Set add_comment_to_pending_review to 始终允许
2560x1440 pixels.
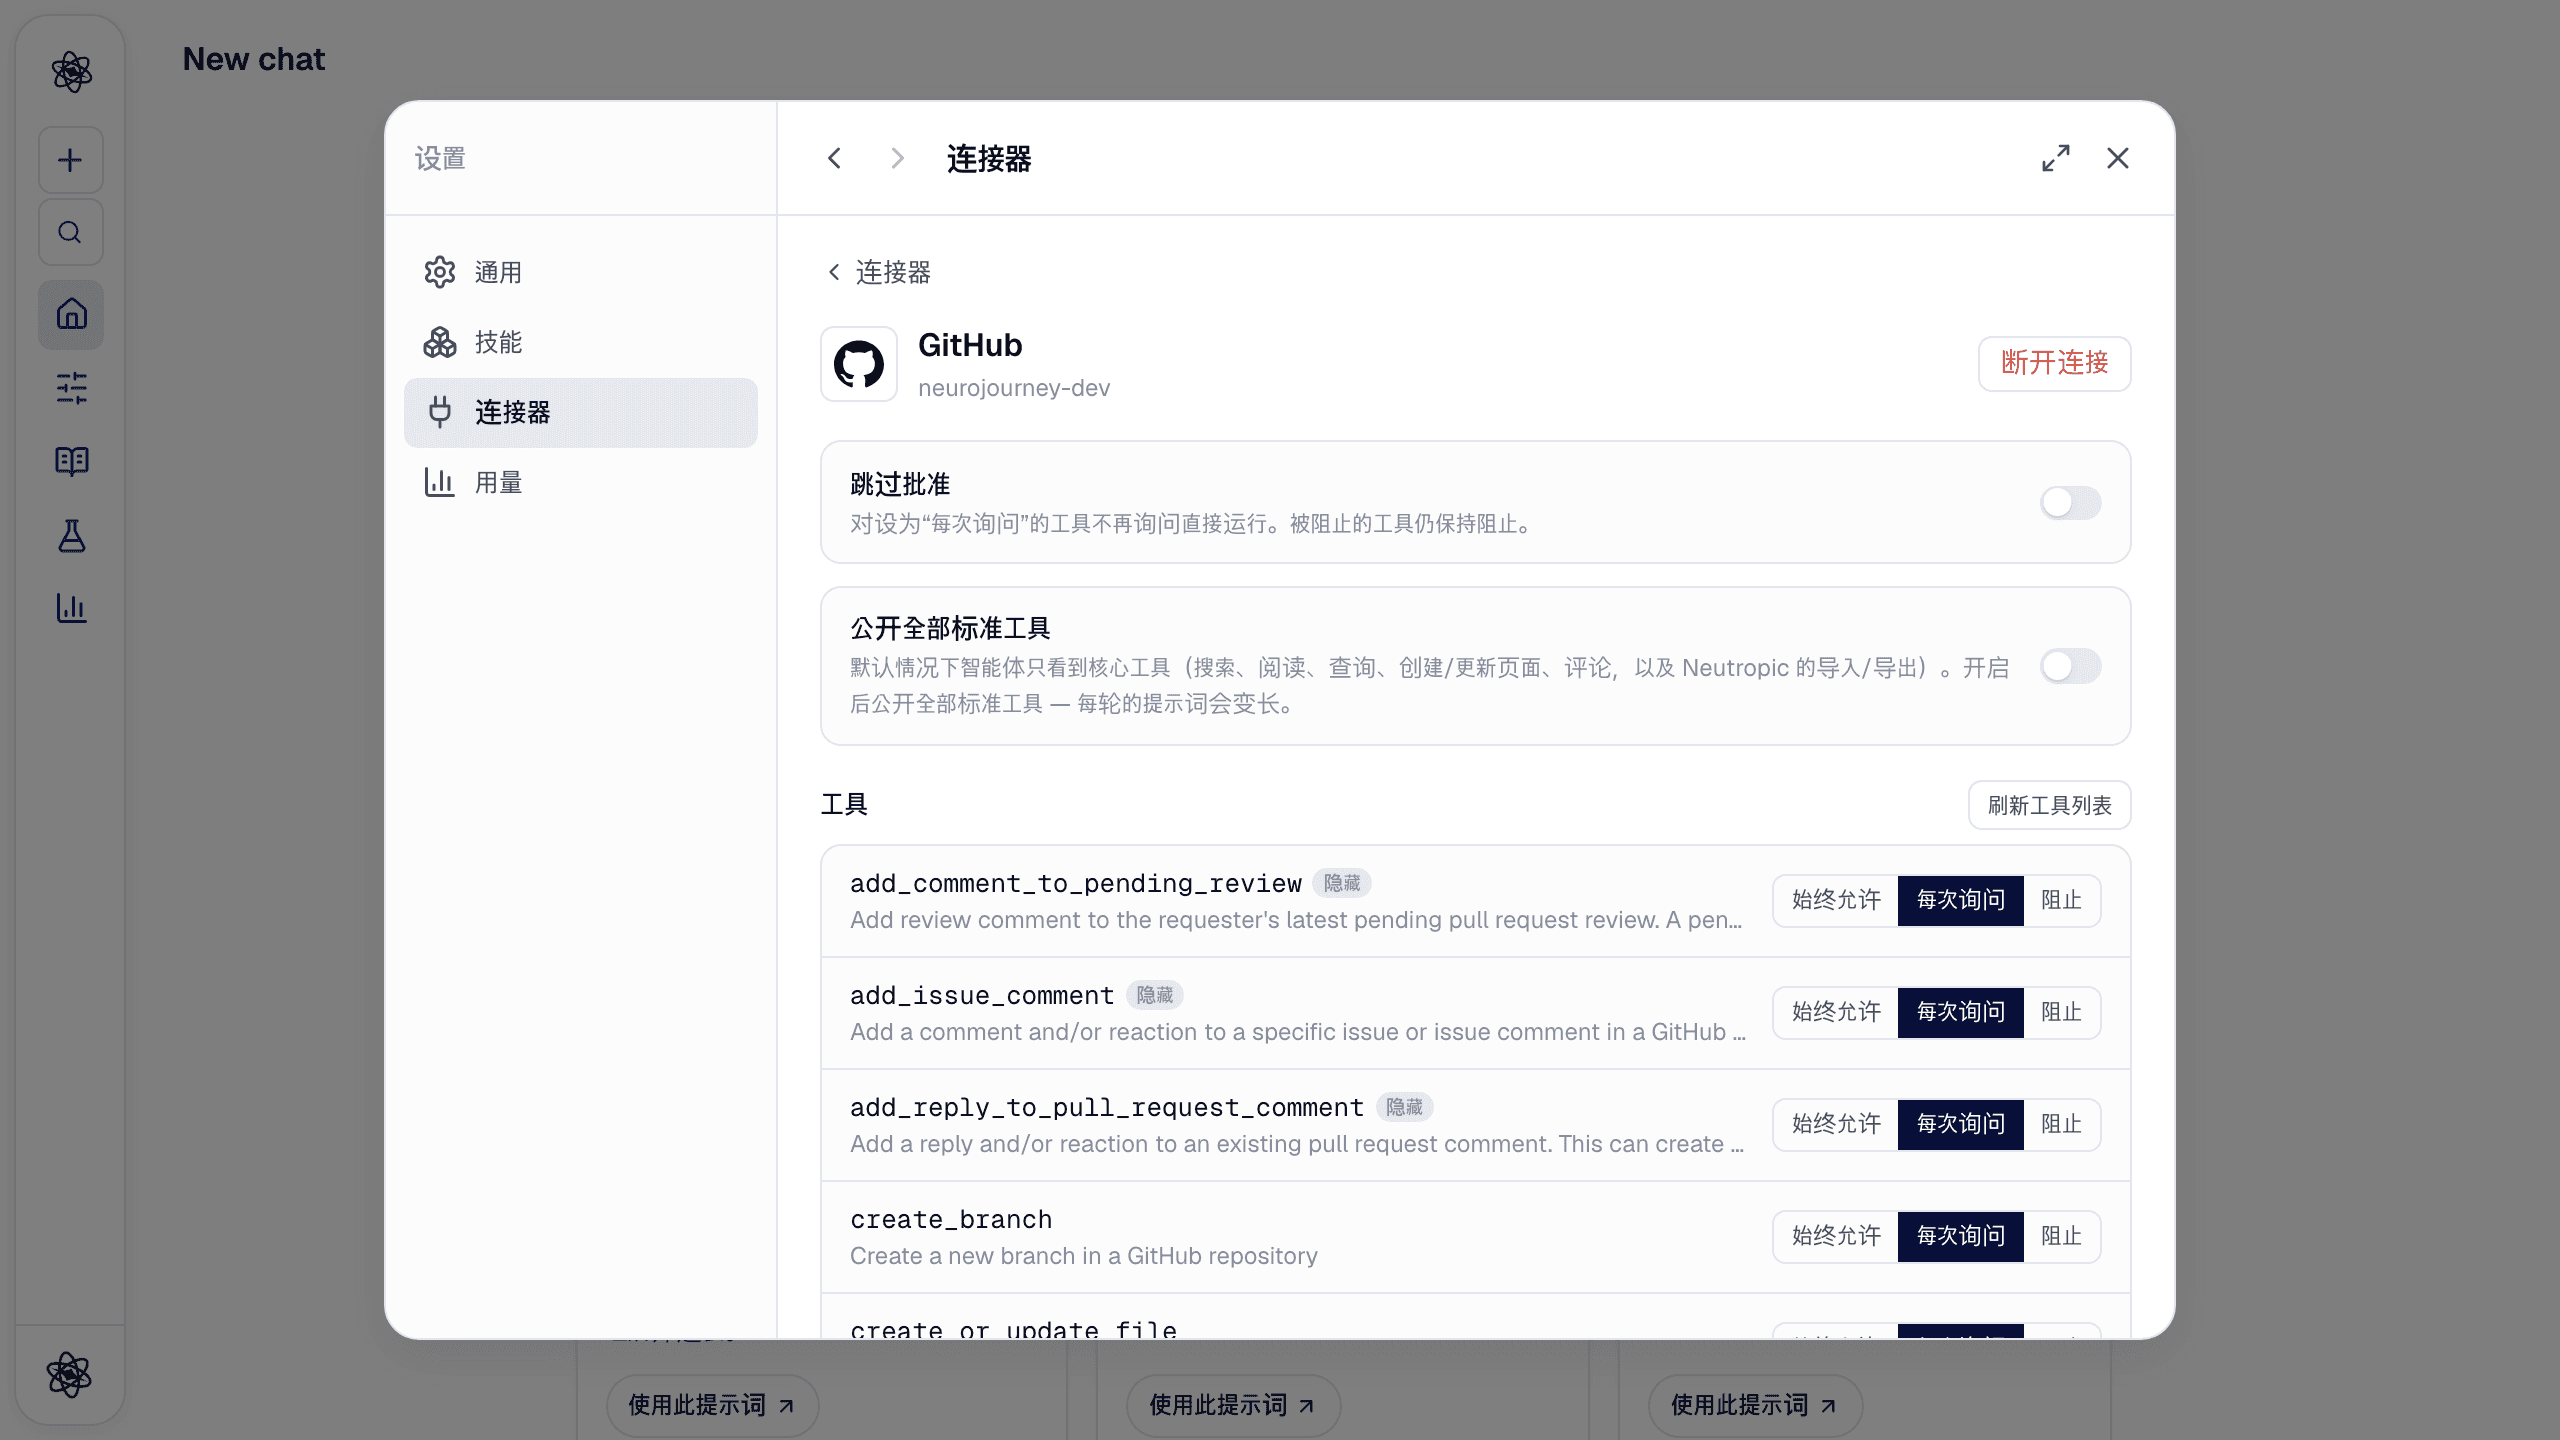point(1836,901)
